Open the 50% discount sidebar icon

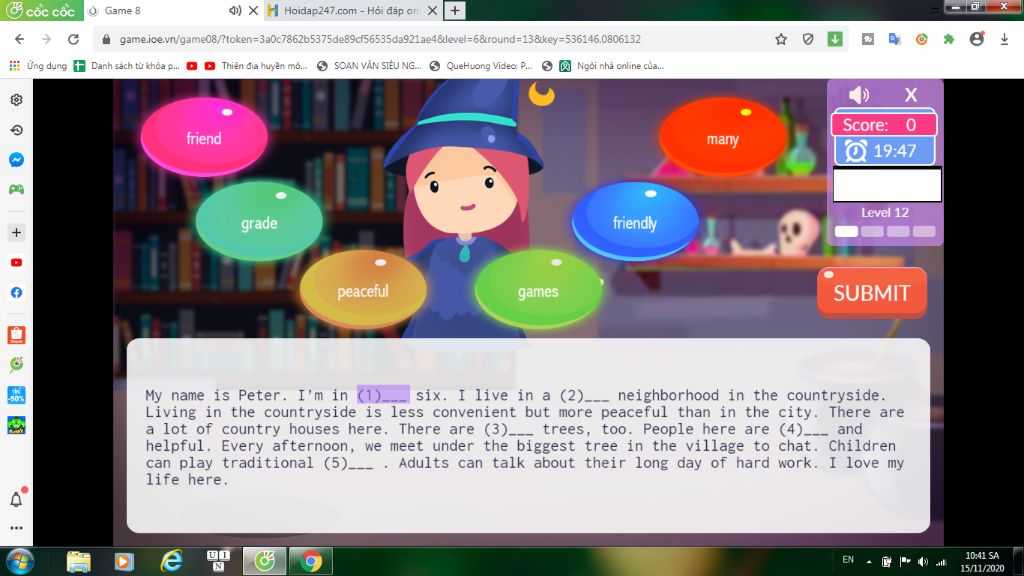tap(16, 395)
